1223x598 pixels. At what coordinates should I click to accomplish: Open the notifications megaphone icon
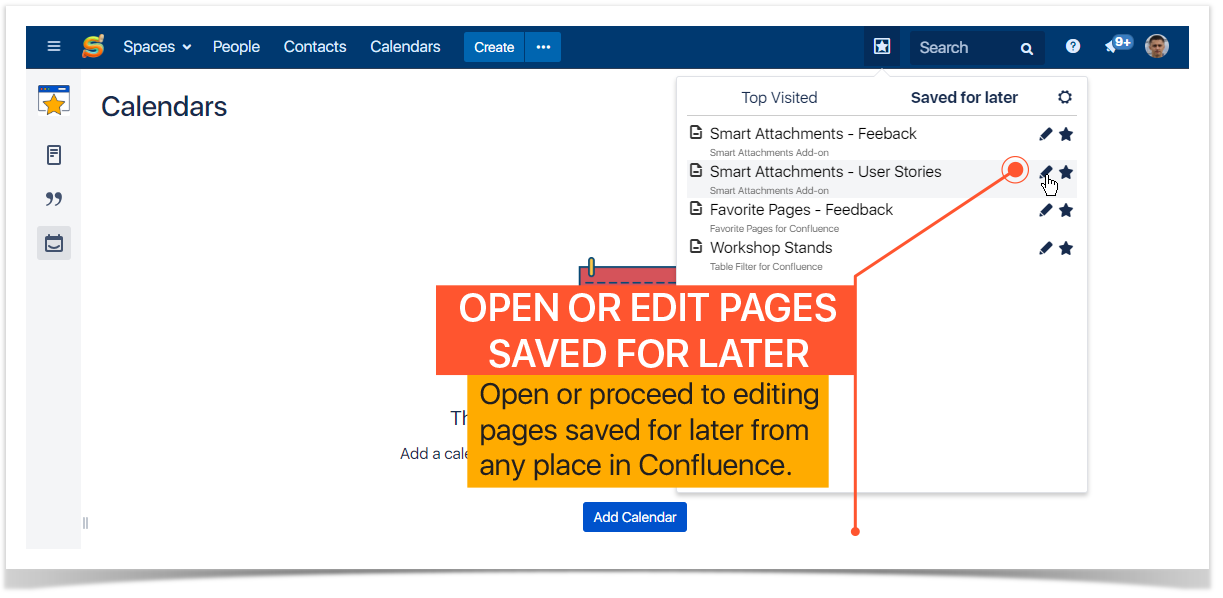point(1117,46)
